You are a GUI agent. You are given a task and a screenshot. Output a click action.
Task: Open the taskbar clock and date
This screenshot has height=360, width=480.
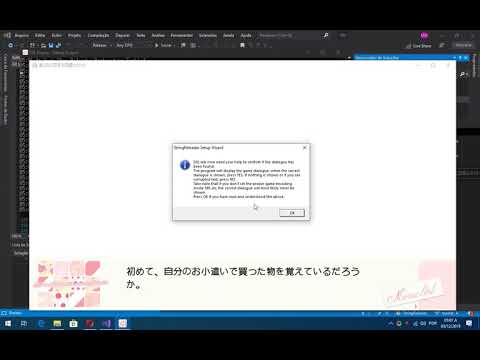click(x=450, y=323)
